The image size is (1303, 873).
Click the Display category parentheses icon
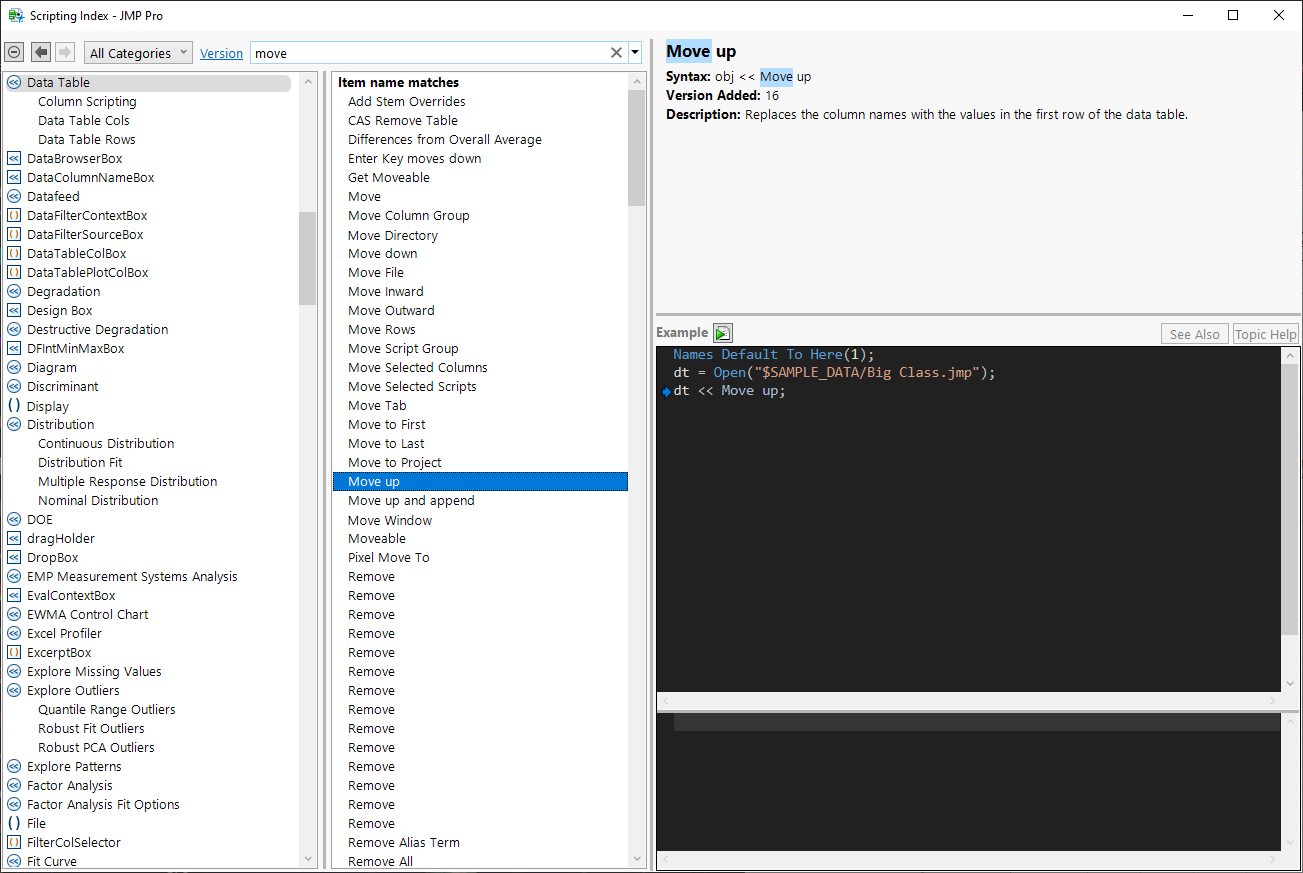[13, 405]
